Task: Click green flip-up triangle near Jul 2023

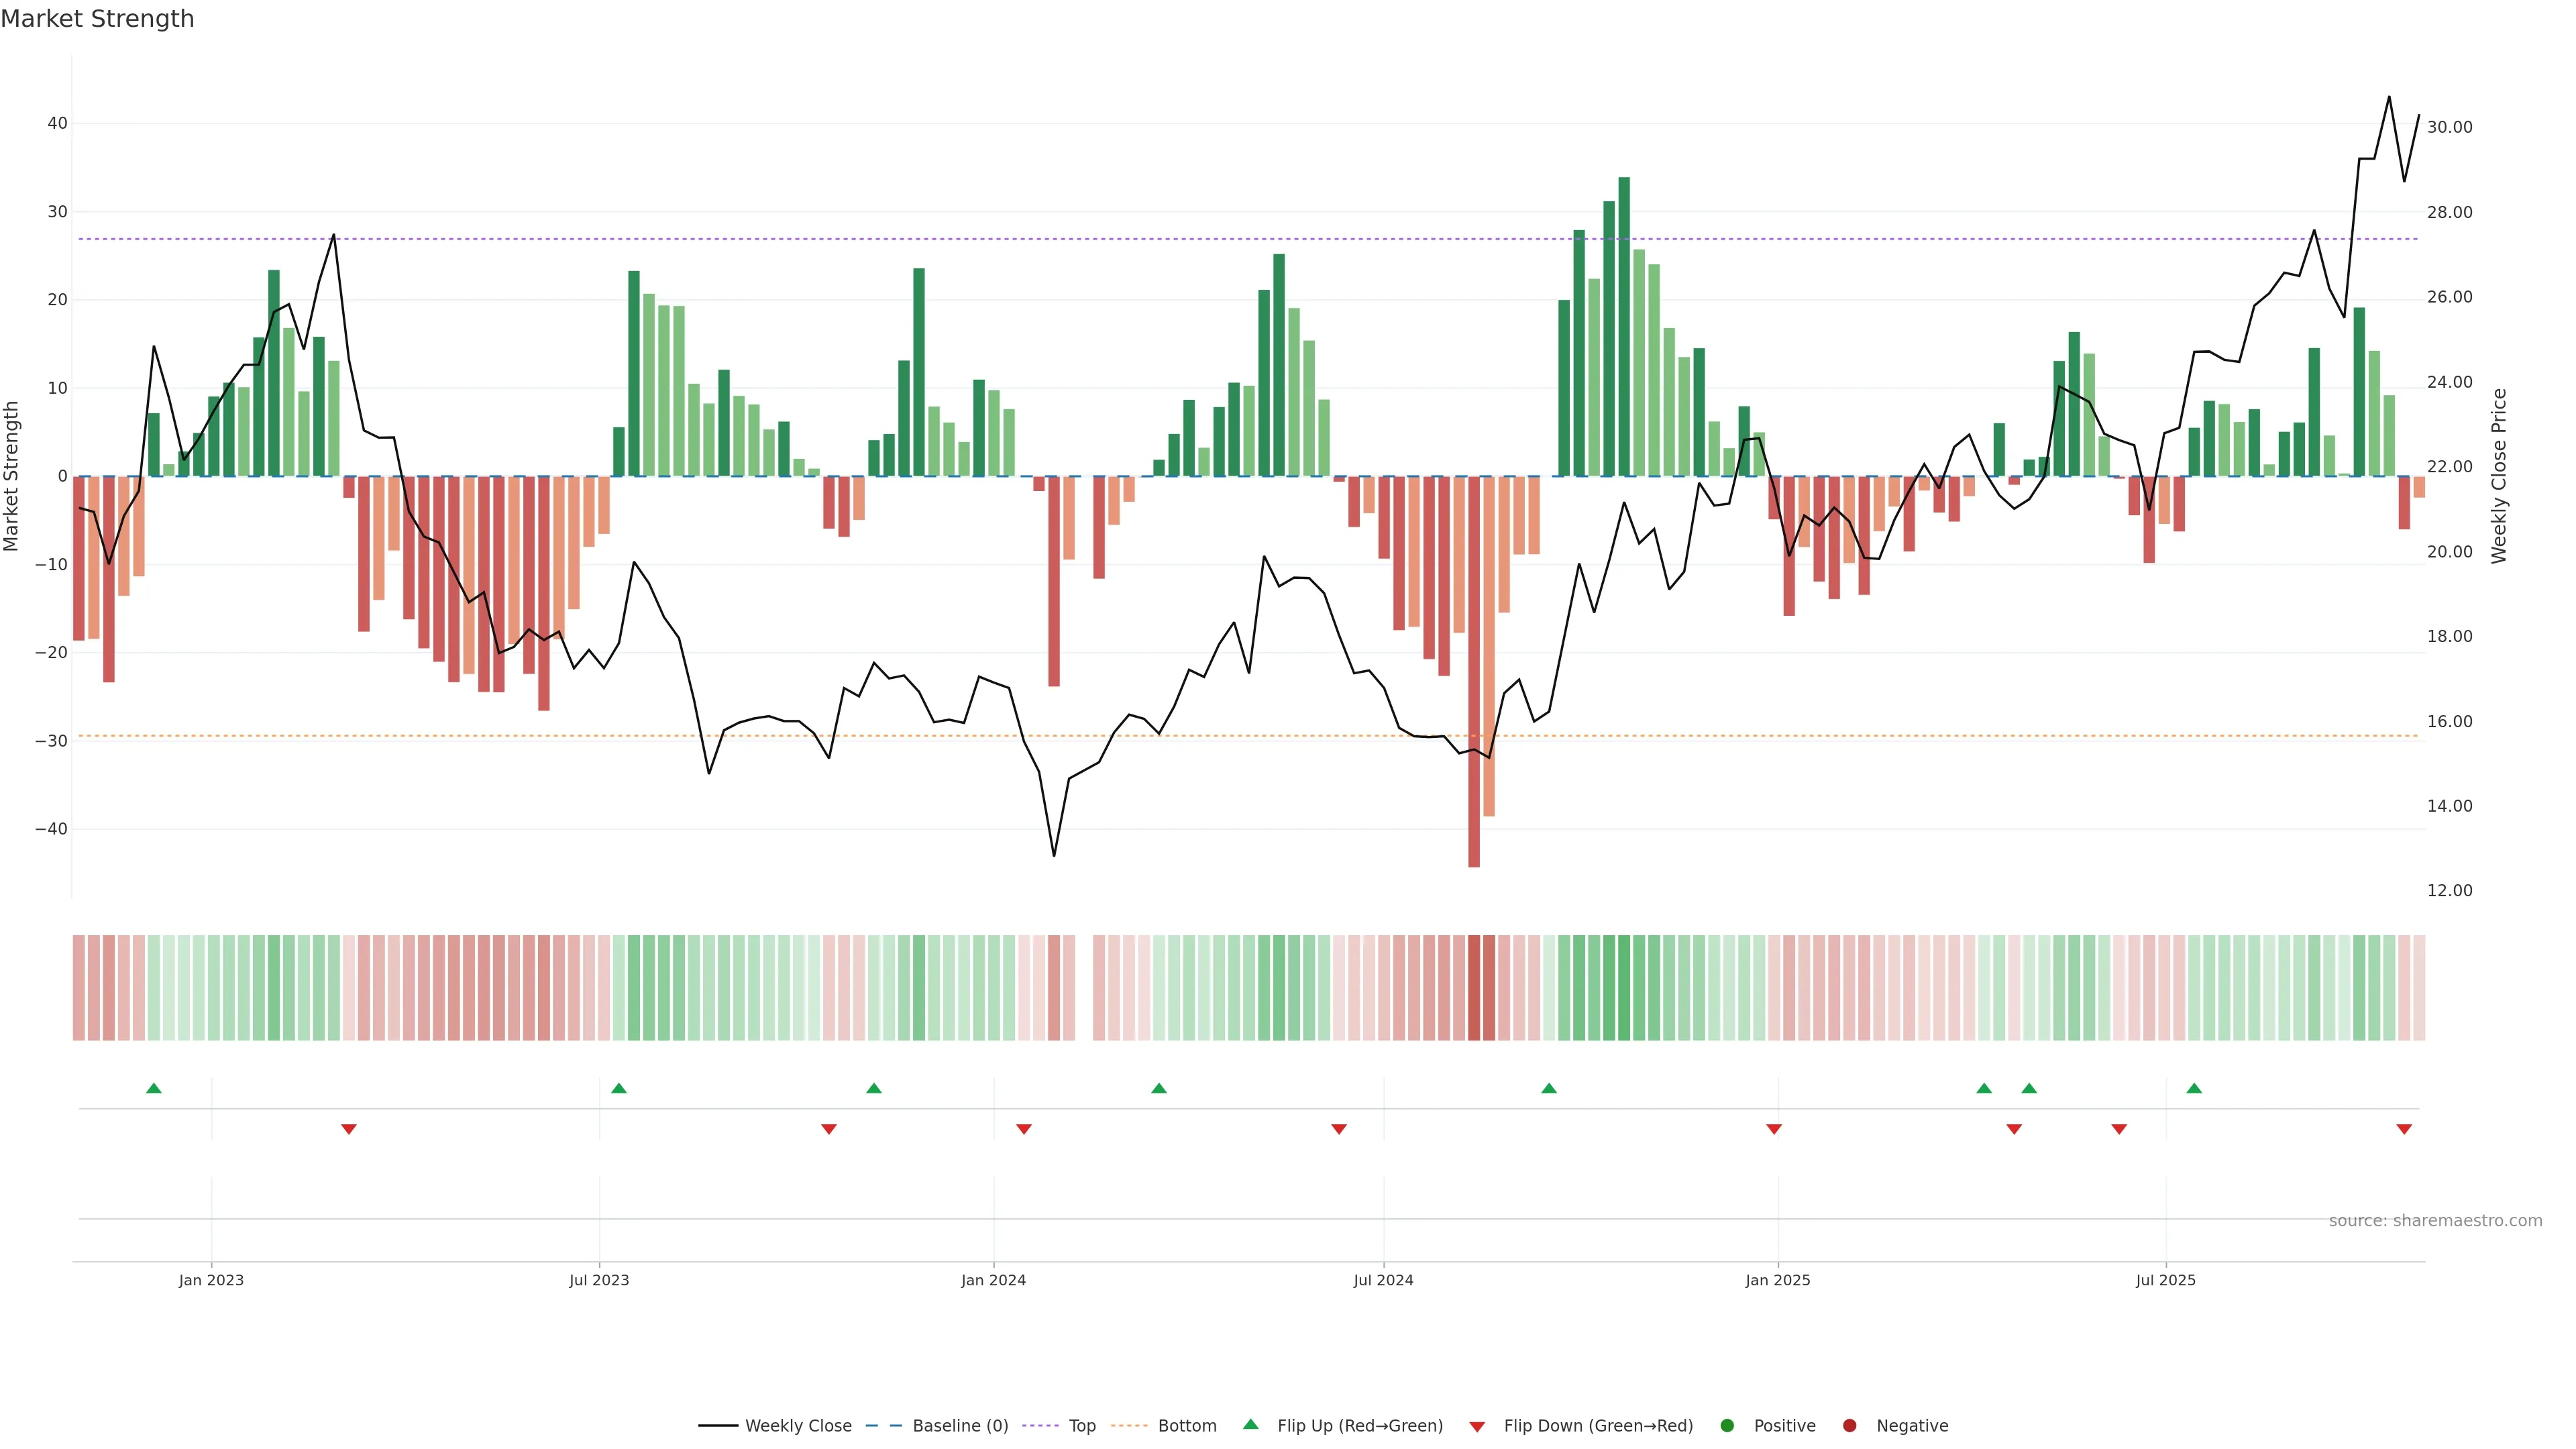Action: 619,1088
